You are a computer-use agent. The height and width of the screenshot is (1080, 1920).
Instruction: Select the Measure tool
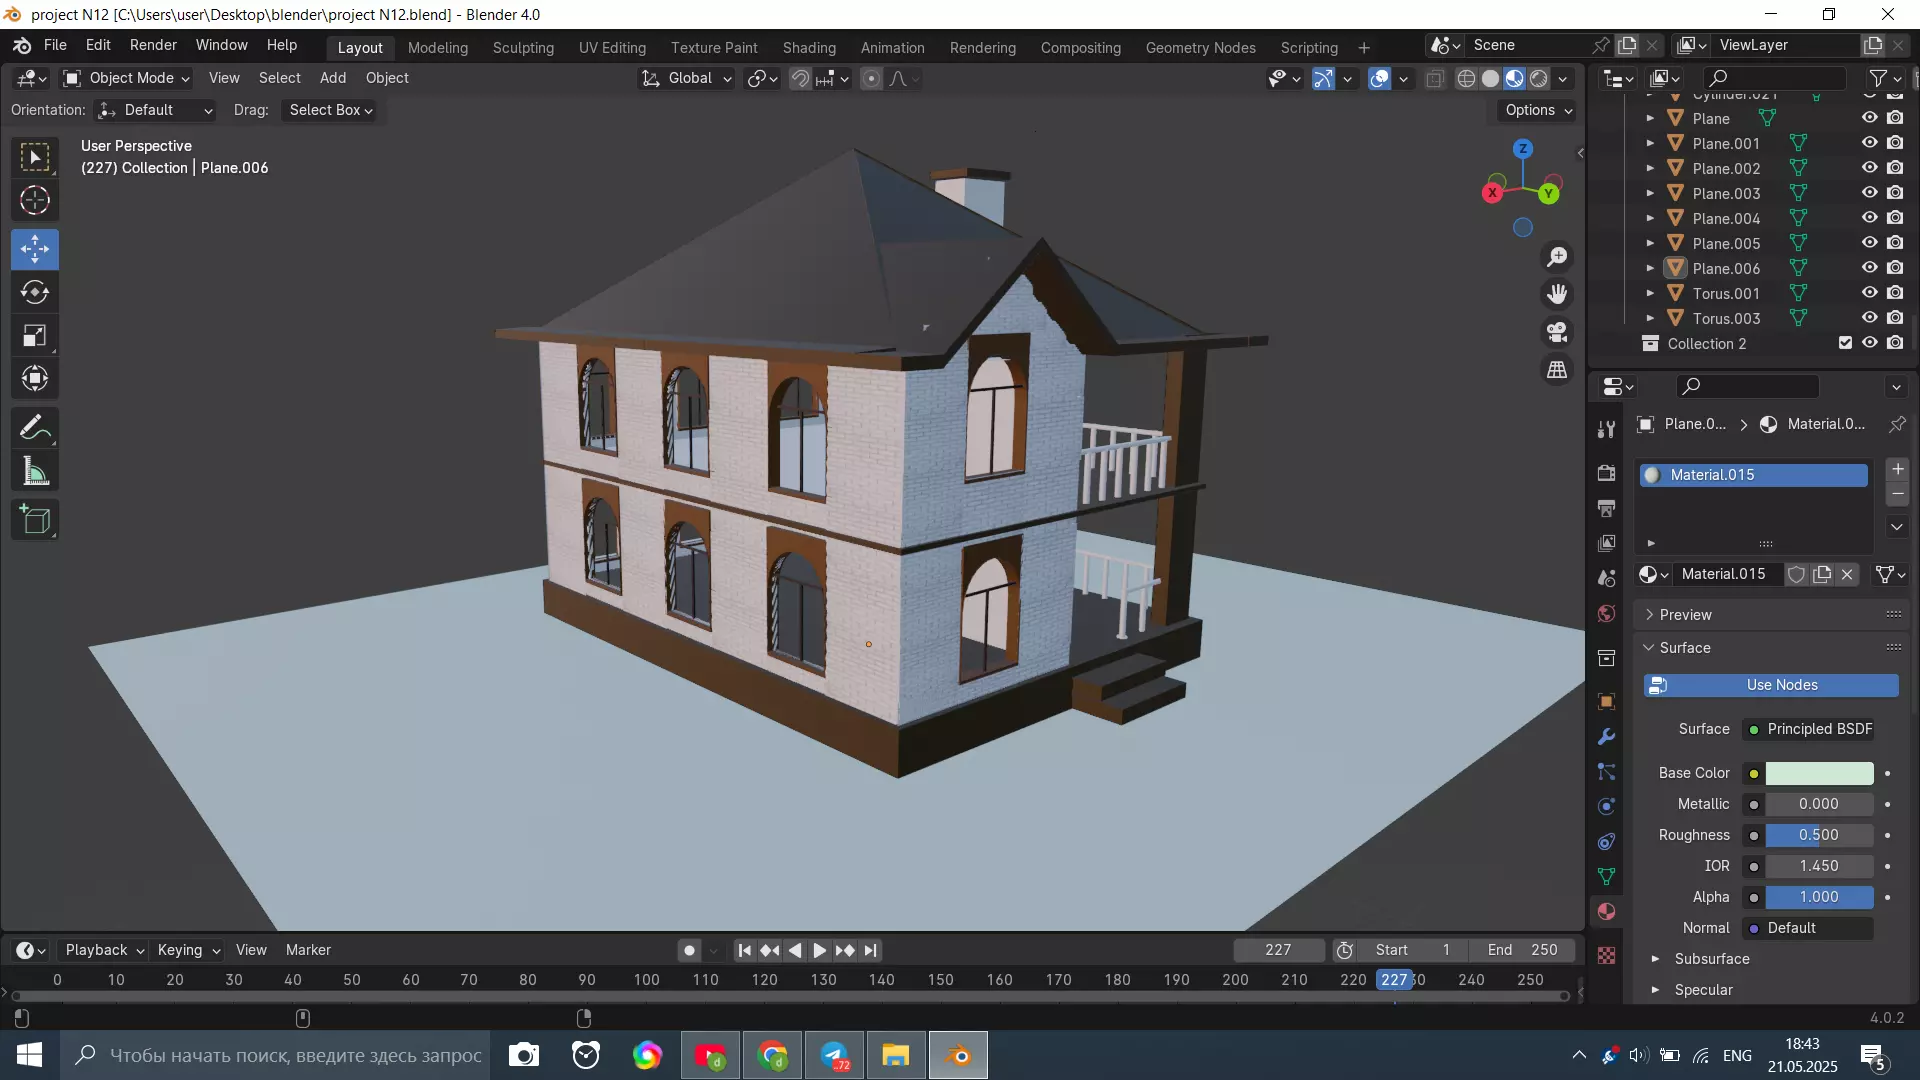[35, 472]
